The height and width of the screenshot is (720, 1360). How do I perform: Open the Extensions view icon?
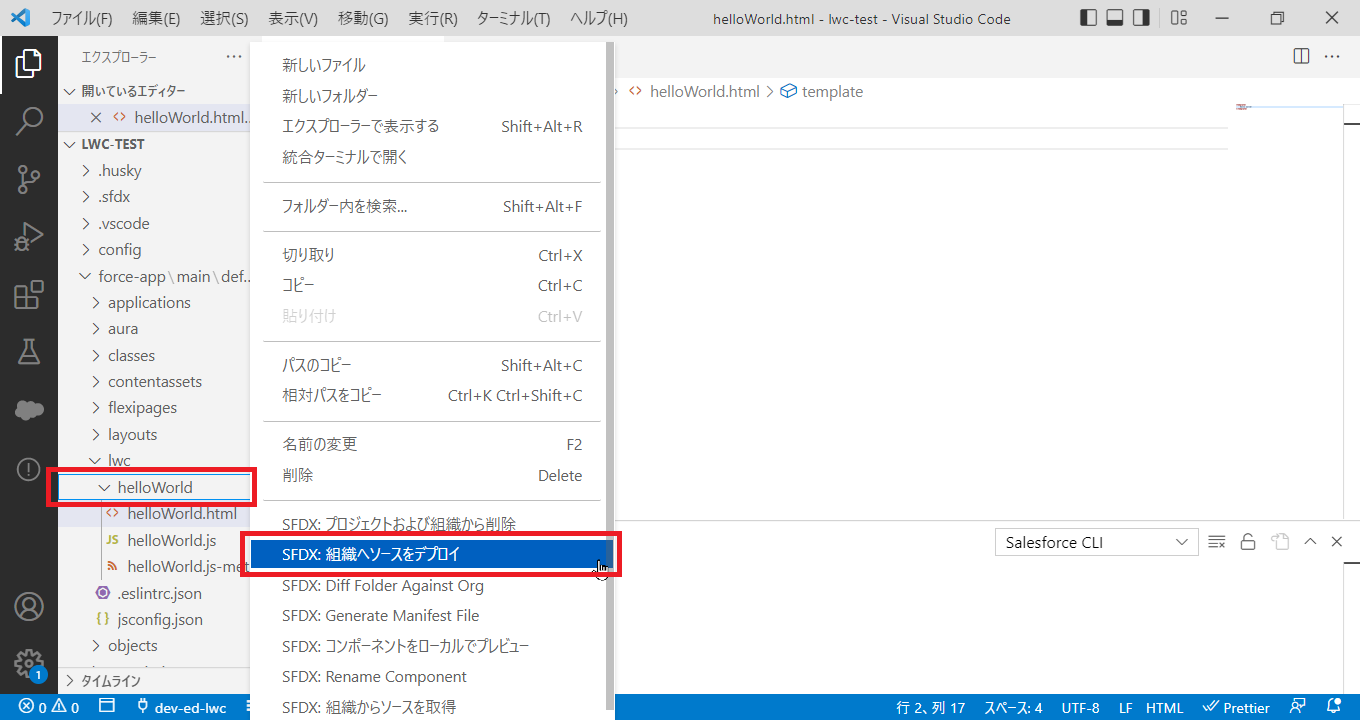point(29,295)
